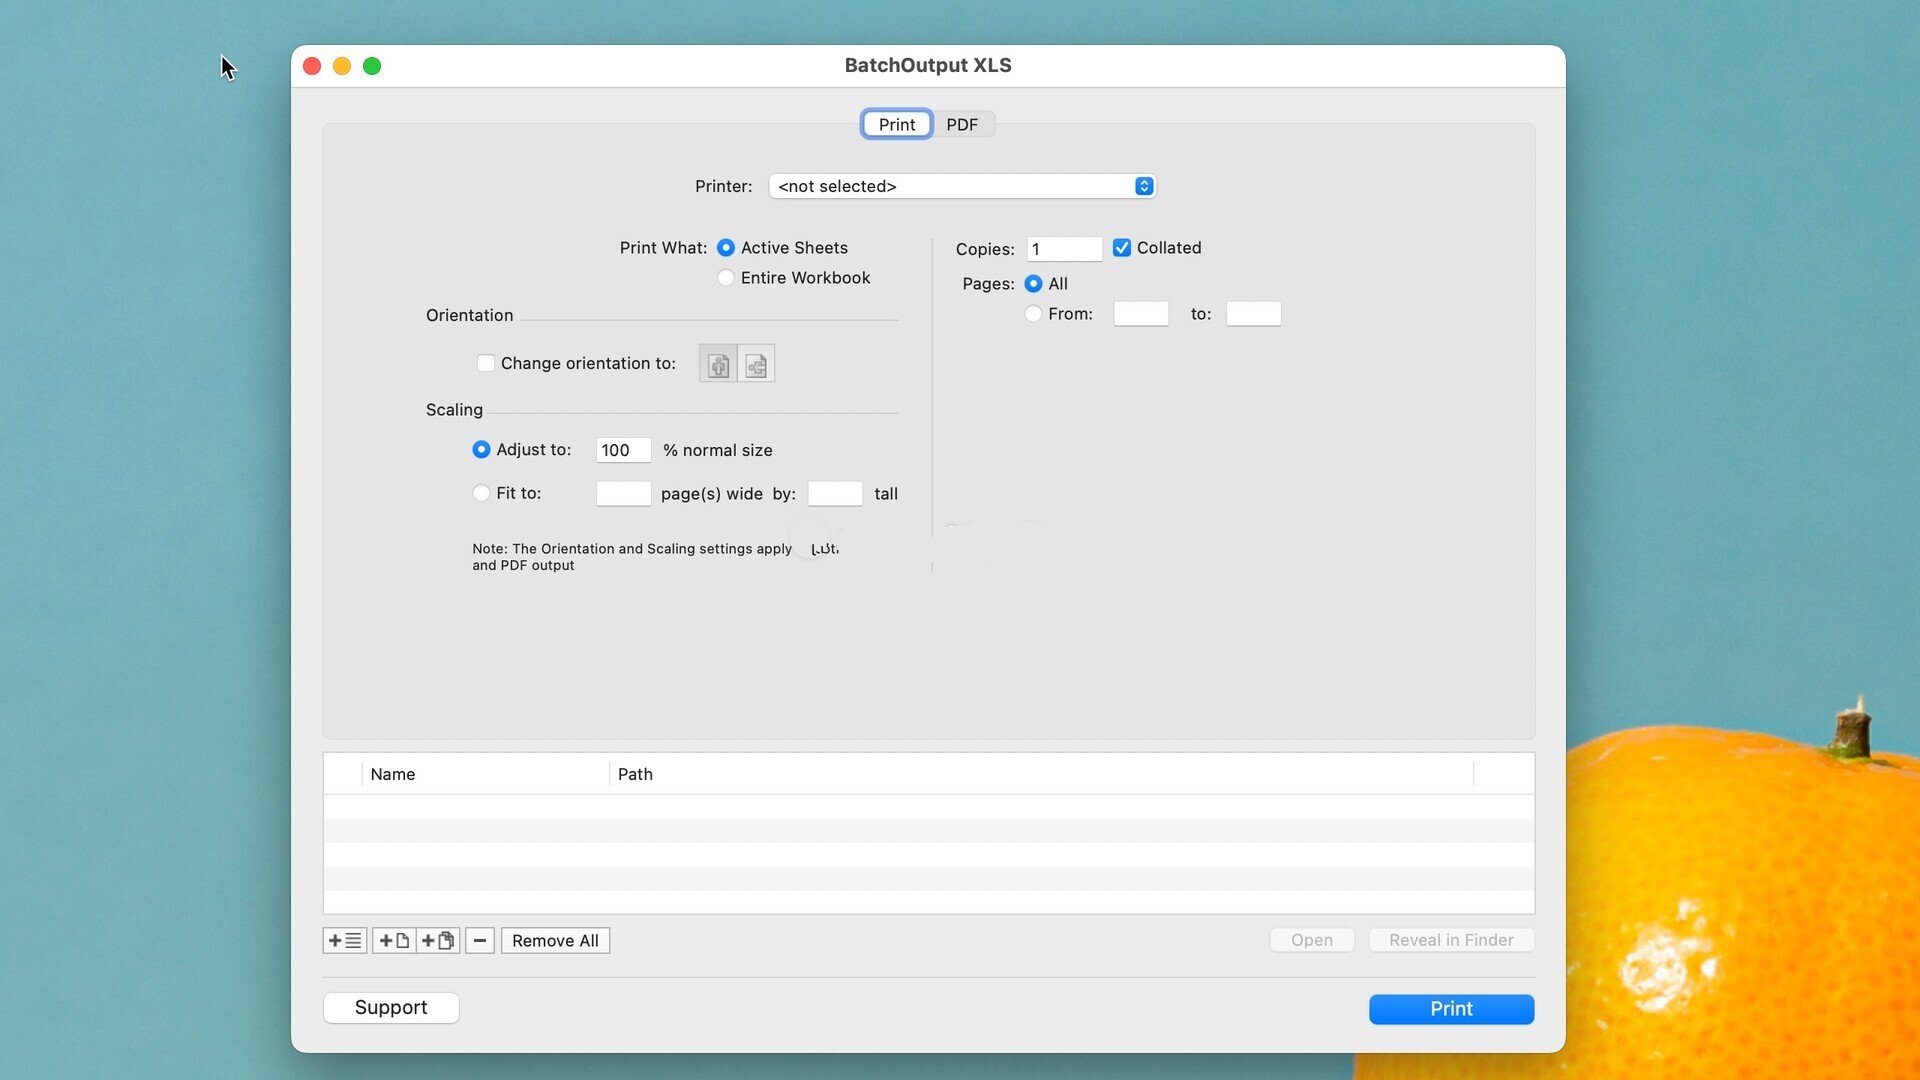Viewport: 1920px width, 1080px height.
Task: Click the green zoom window button
Action: [x=372, y=66]
